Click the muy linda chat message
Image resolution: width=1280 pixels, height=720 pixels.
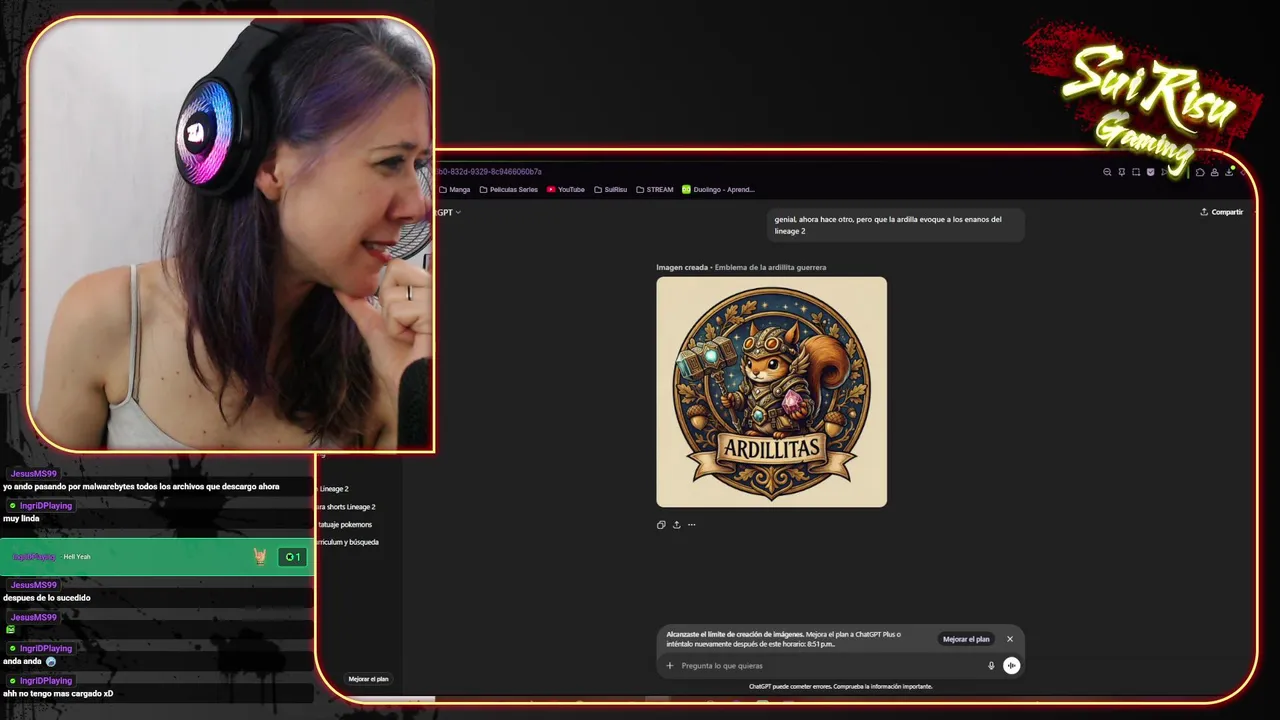pos(21,518)
